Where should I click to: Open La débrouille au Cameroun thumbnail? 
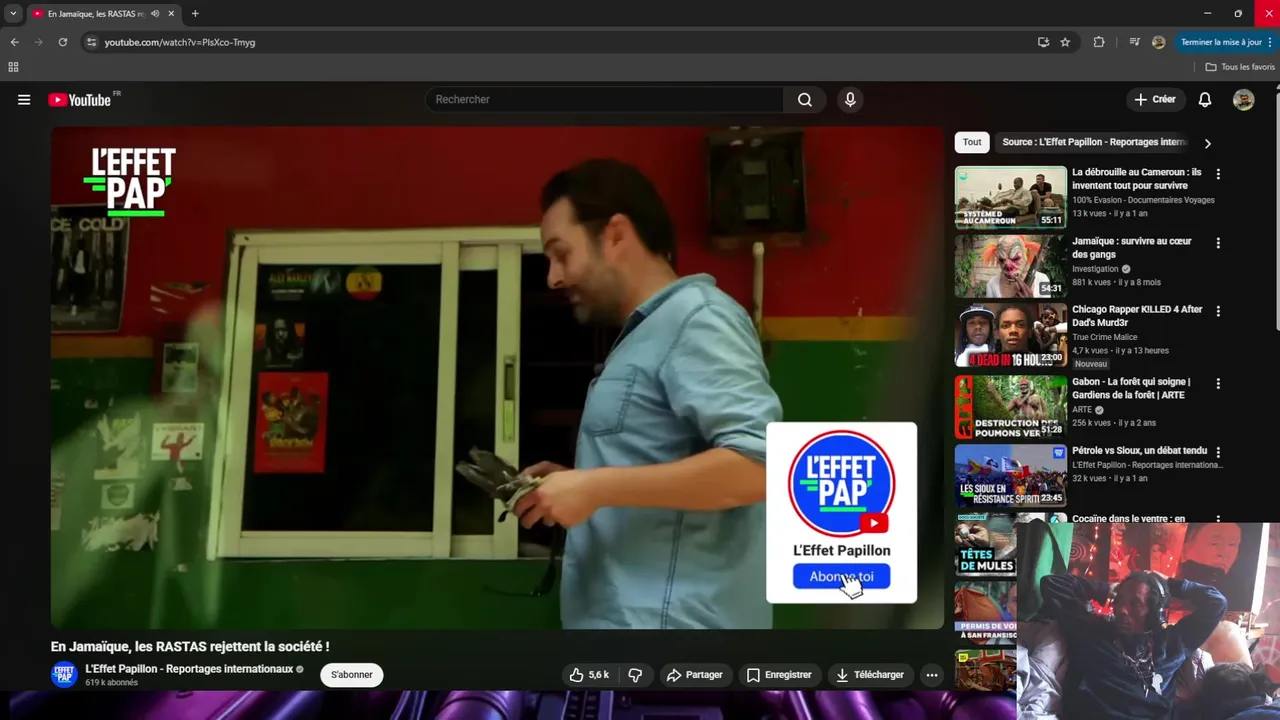click(1011, 197)
